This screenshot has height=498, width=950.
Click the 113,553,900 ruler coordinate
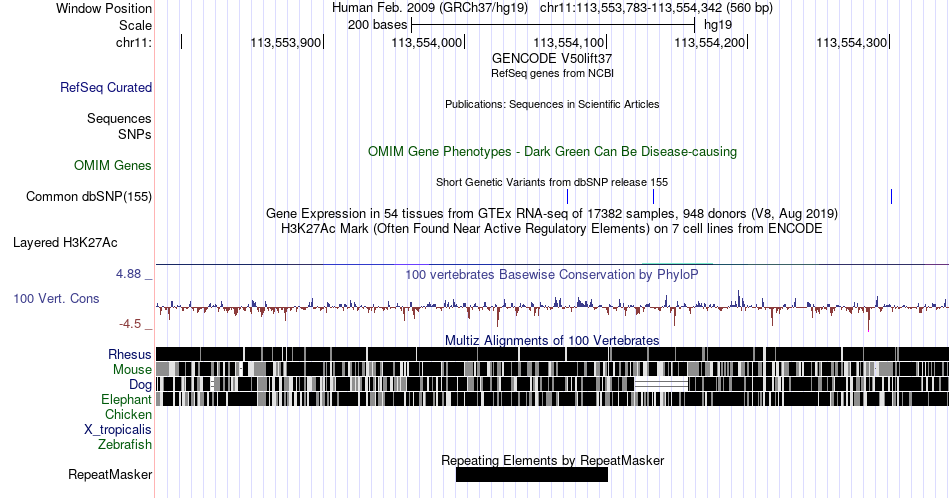(285, 42)
